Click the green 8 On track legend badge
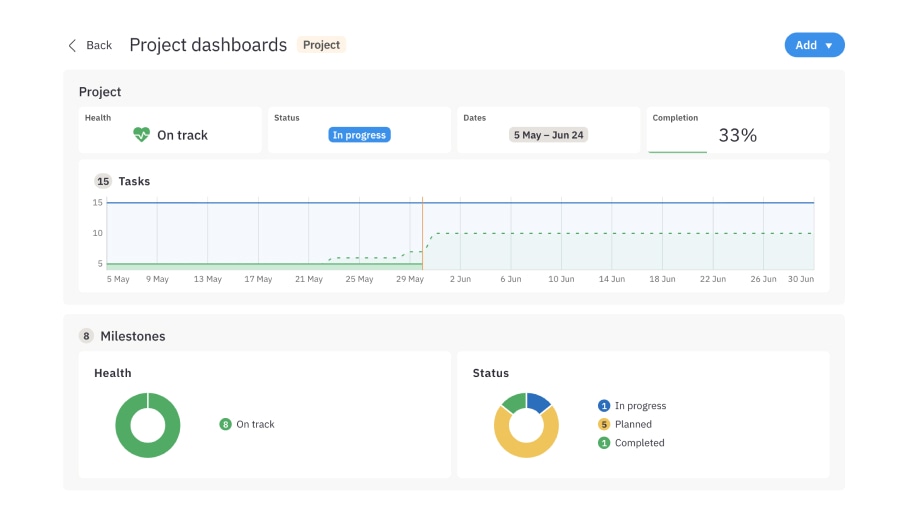This screenshot has height=520, width=910. pyautogui.click(x=225, y=424)
